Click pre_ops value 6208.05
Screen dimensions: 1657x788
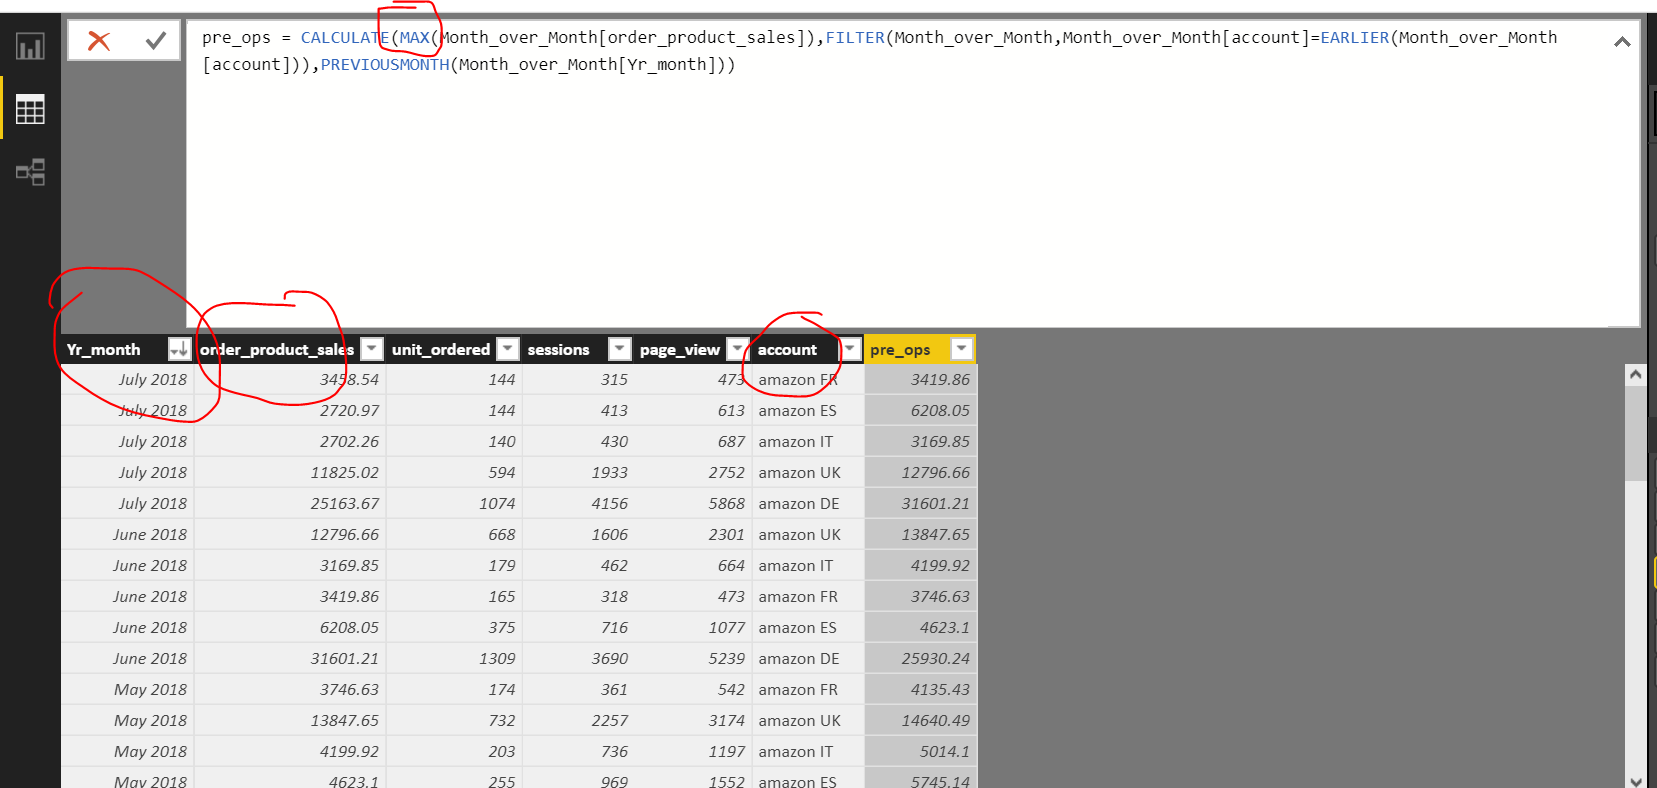pos(921,410)
